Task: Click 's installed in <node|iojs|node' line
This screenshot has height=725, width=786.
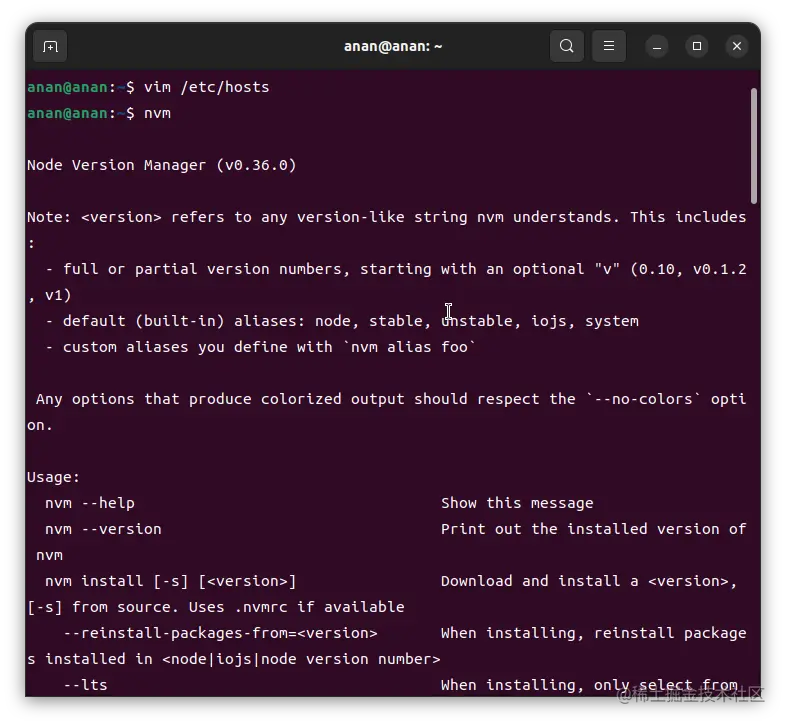Action: point(234,659)
